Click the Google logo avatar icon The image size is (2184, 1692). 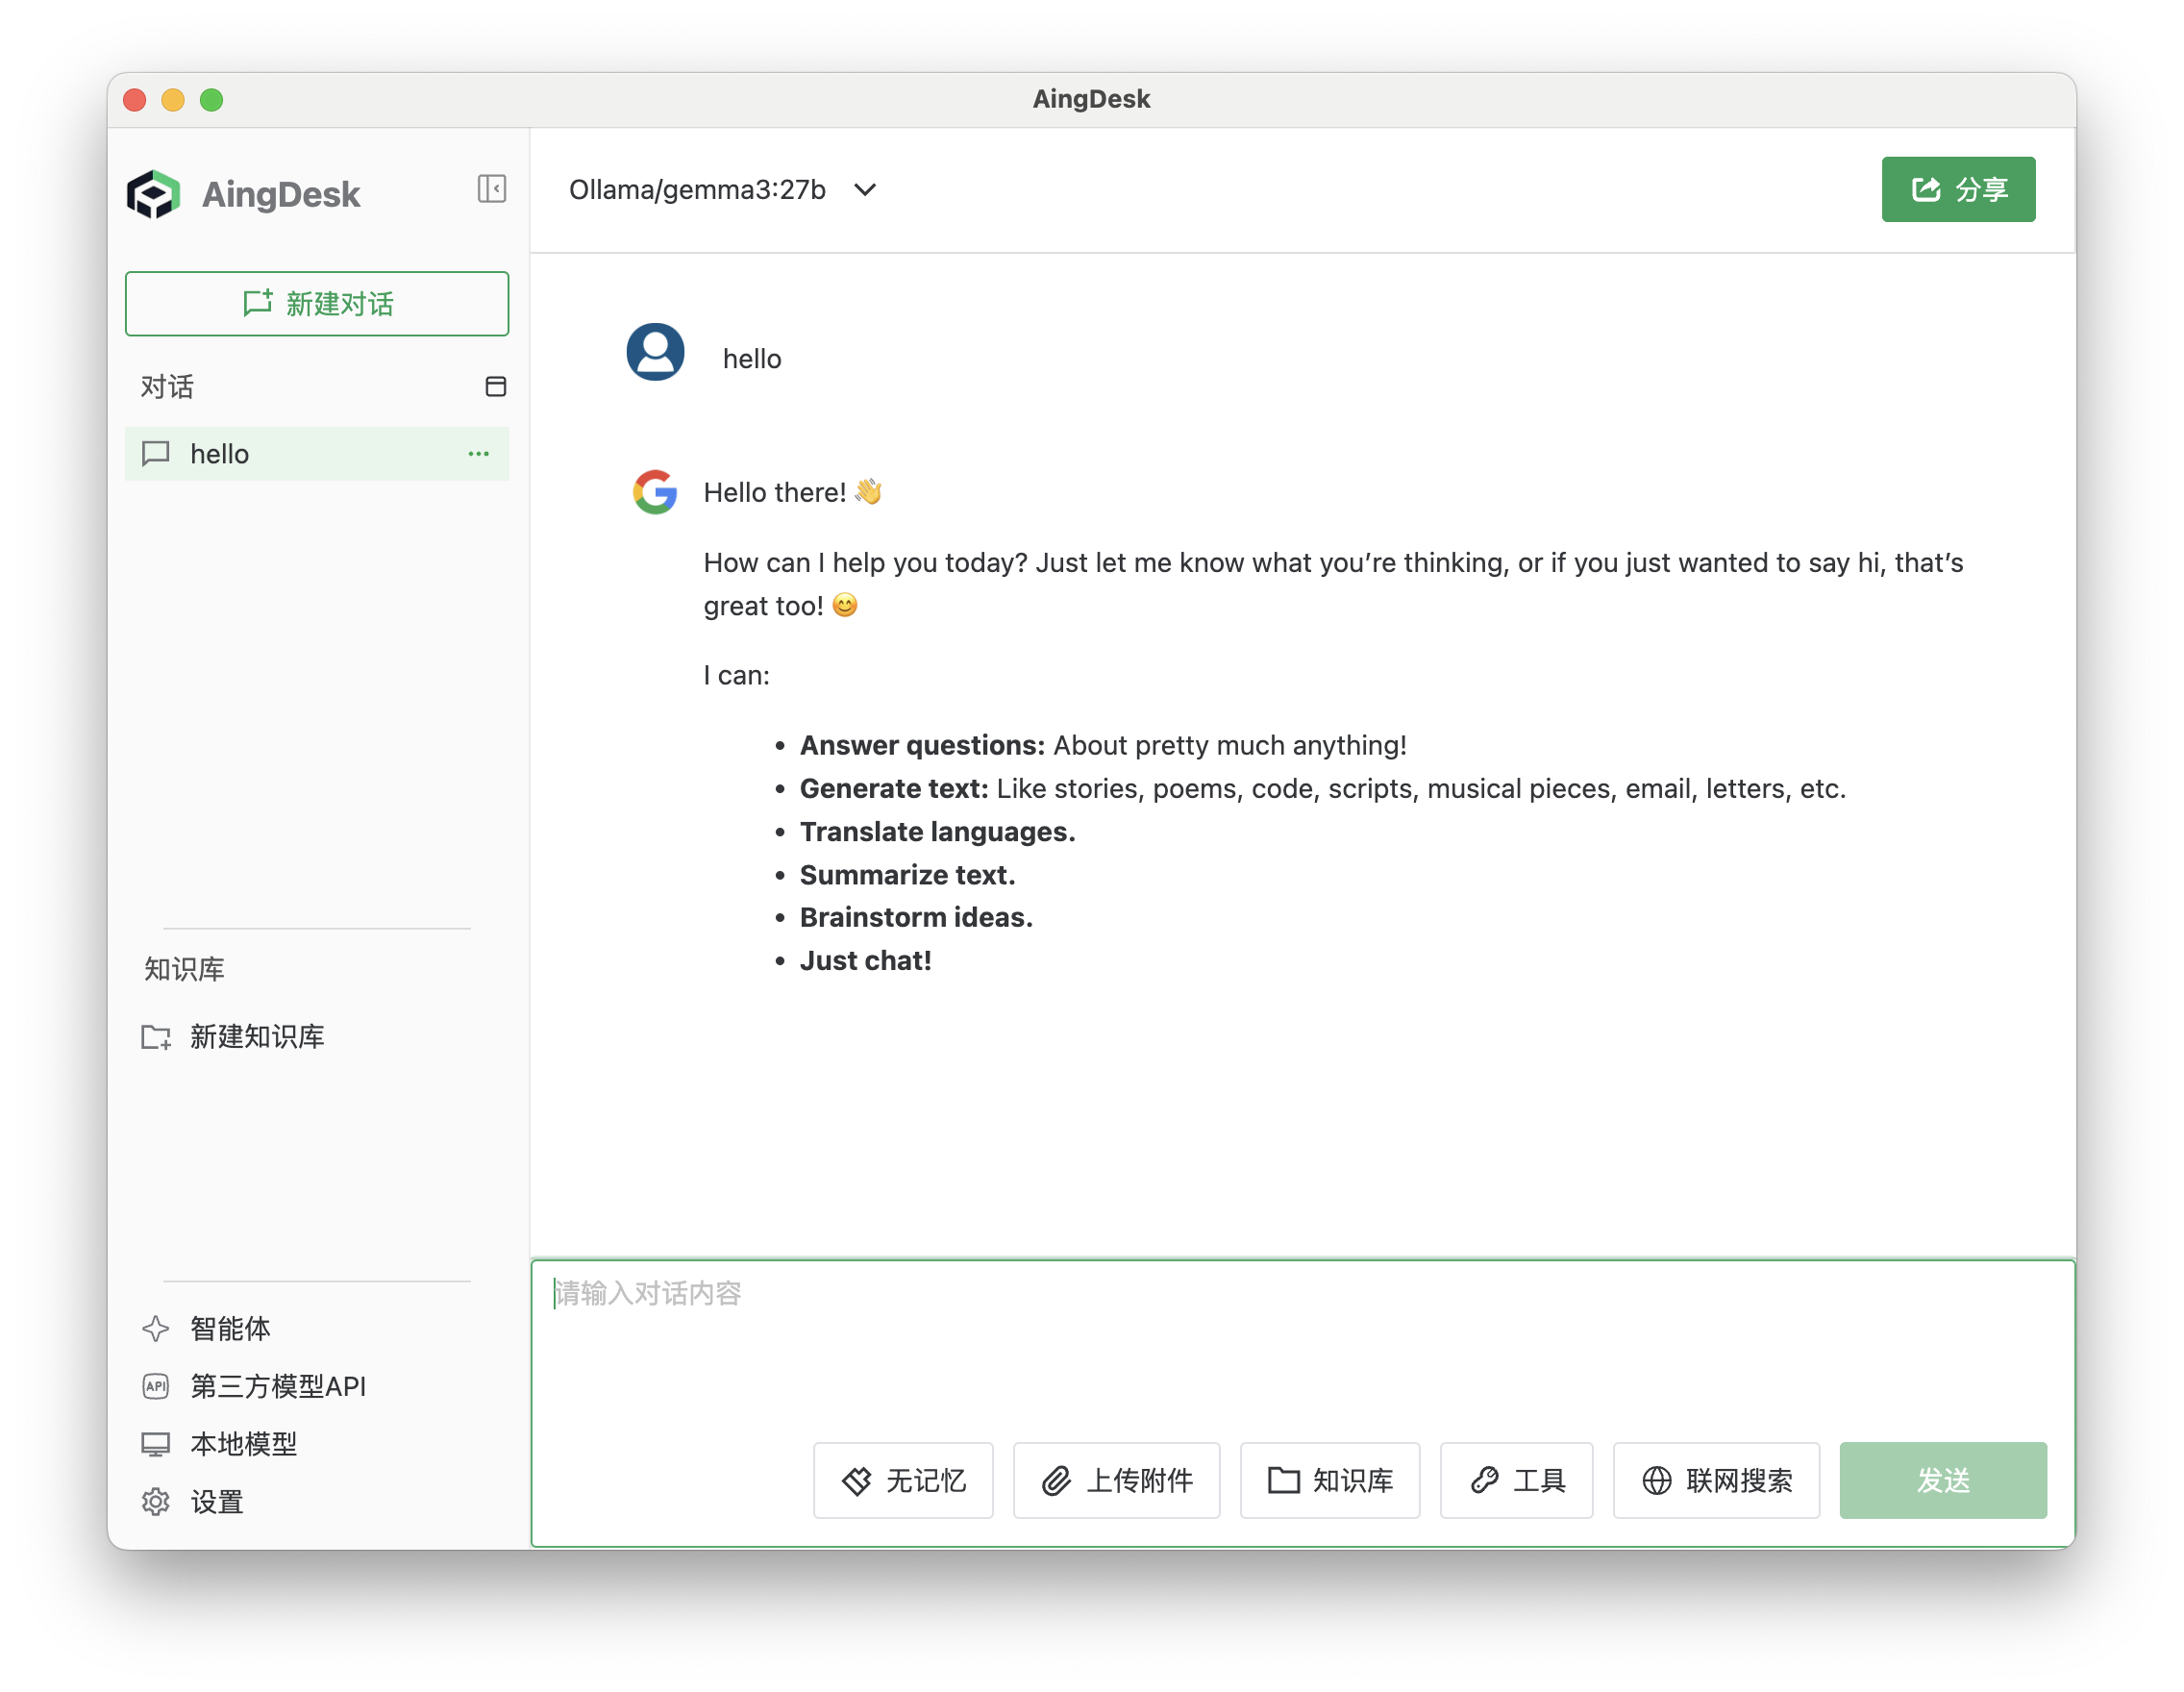(x=655, y=492)
